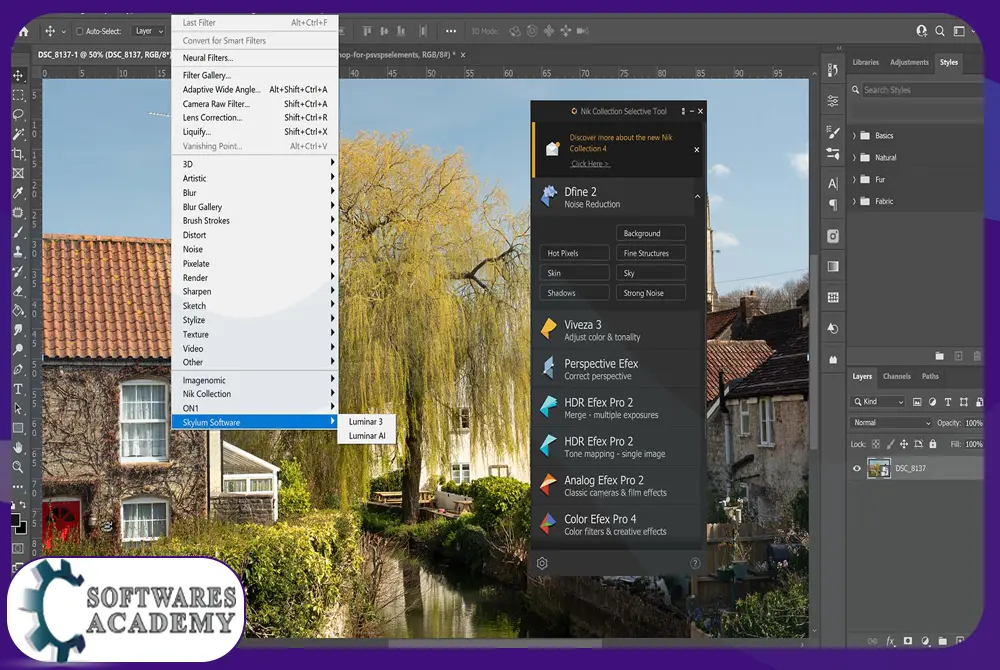Select the Rectangular Marquee tool
The height and width of the screenshot is (670, 1000).
point(18,95)
